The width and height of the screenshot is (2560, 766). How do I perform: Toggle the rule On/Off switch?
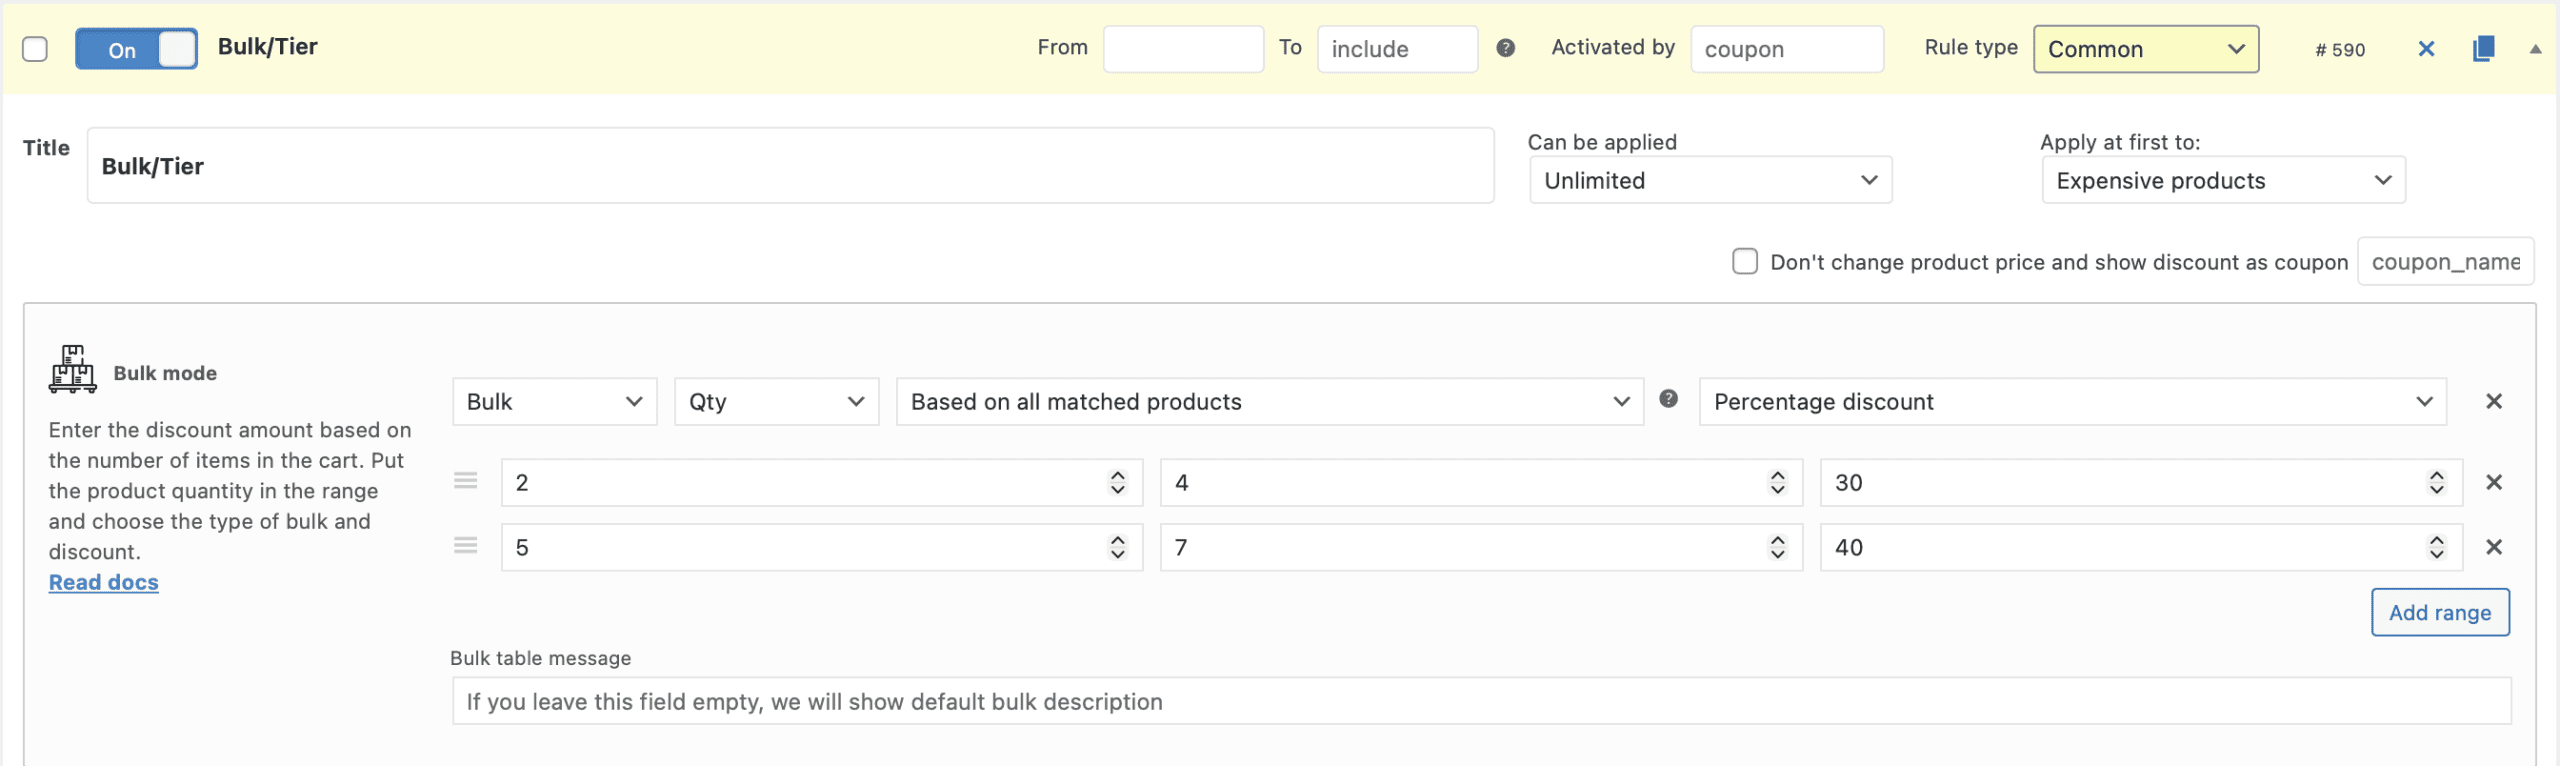136,49
